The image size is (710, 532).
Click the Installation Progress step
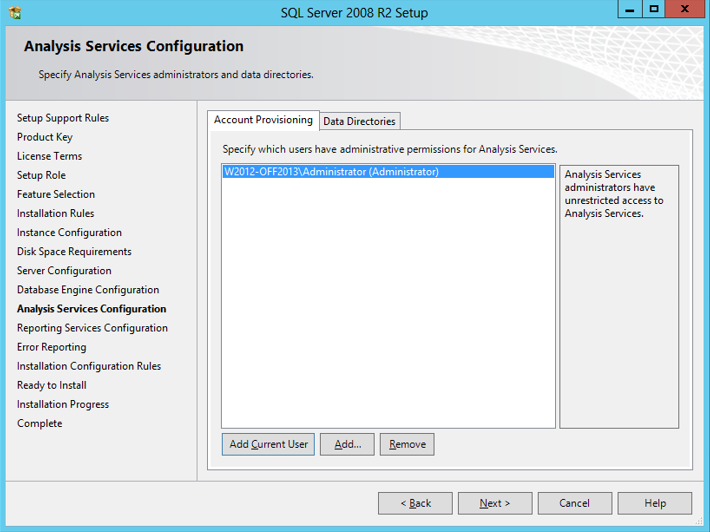[63, 404]
